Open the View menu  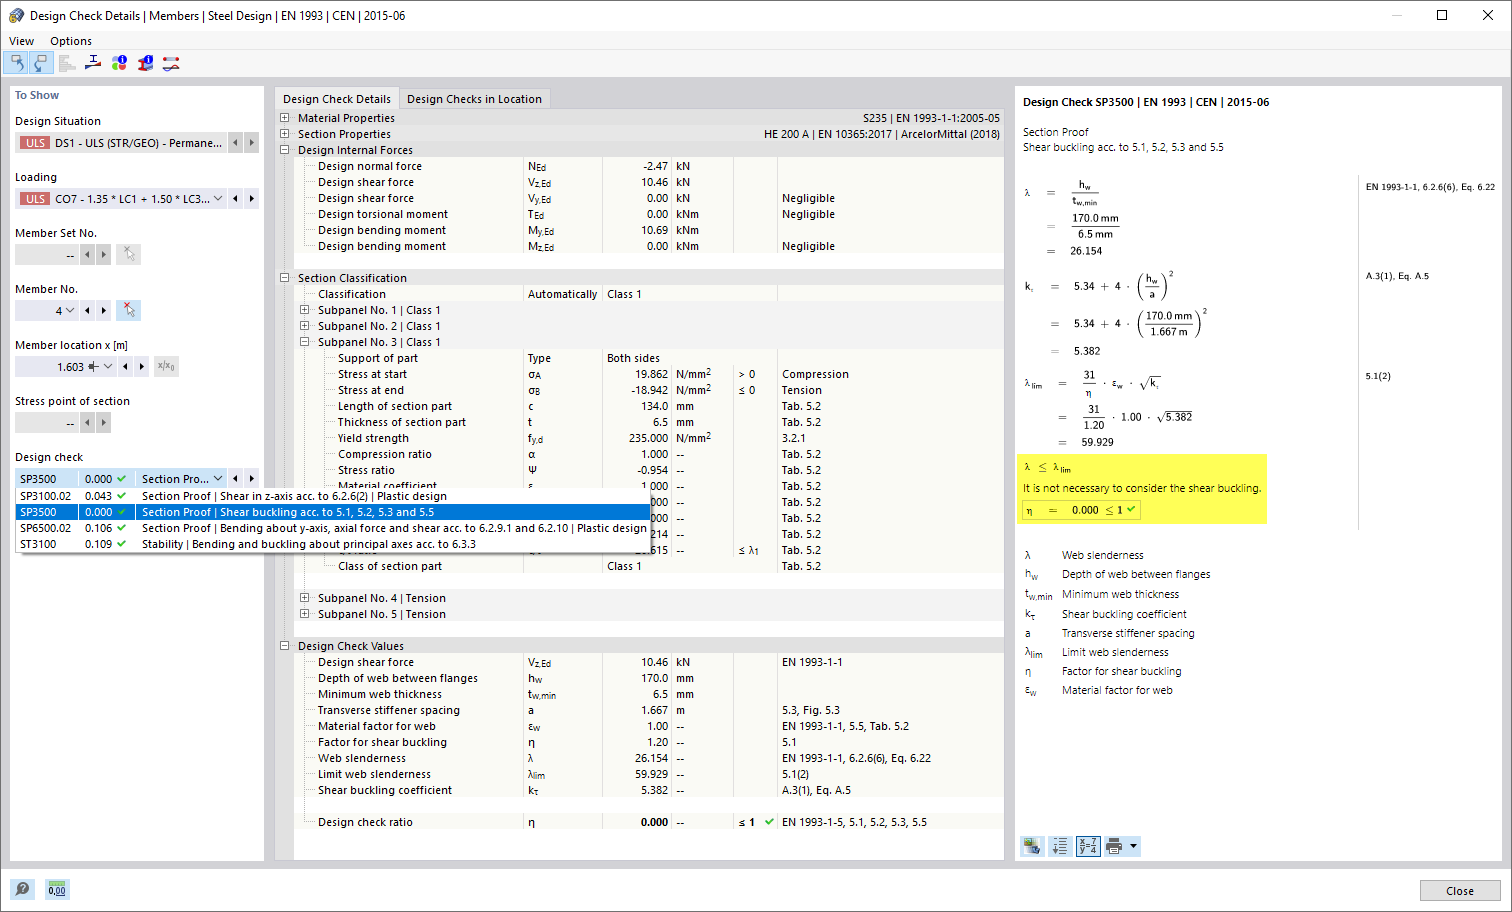tap(21, 41)
